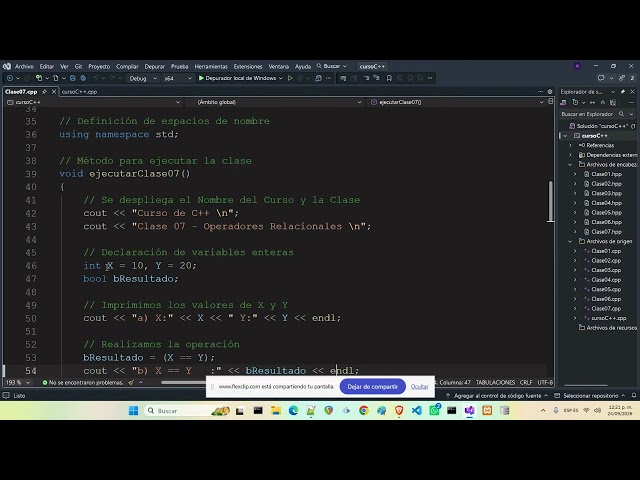Select the Solución "cursoC++" node

pyautogui.click(x=603, y=126)
